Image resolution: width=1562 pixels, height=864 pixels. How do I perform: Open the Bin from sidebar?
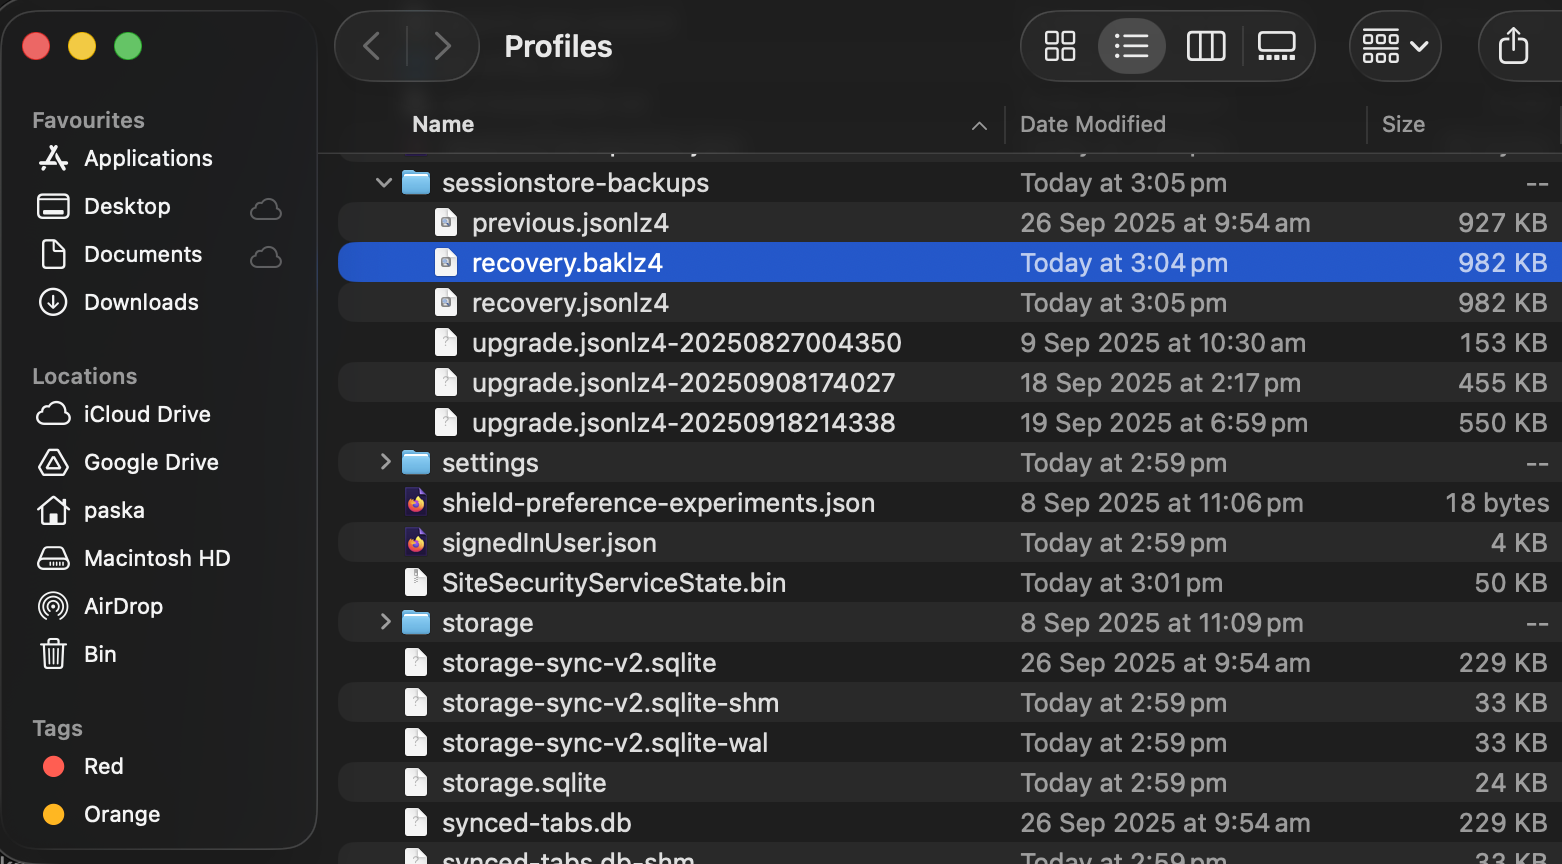click(99, 654)
